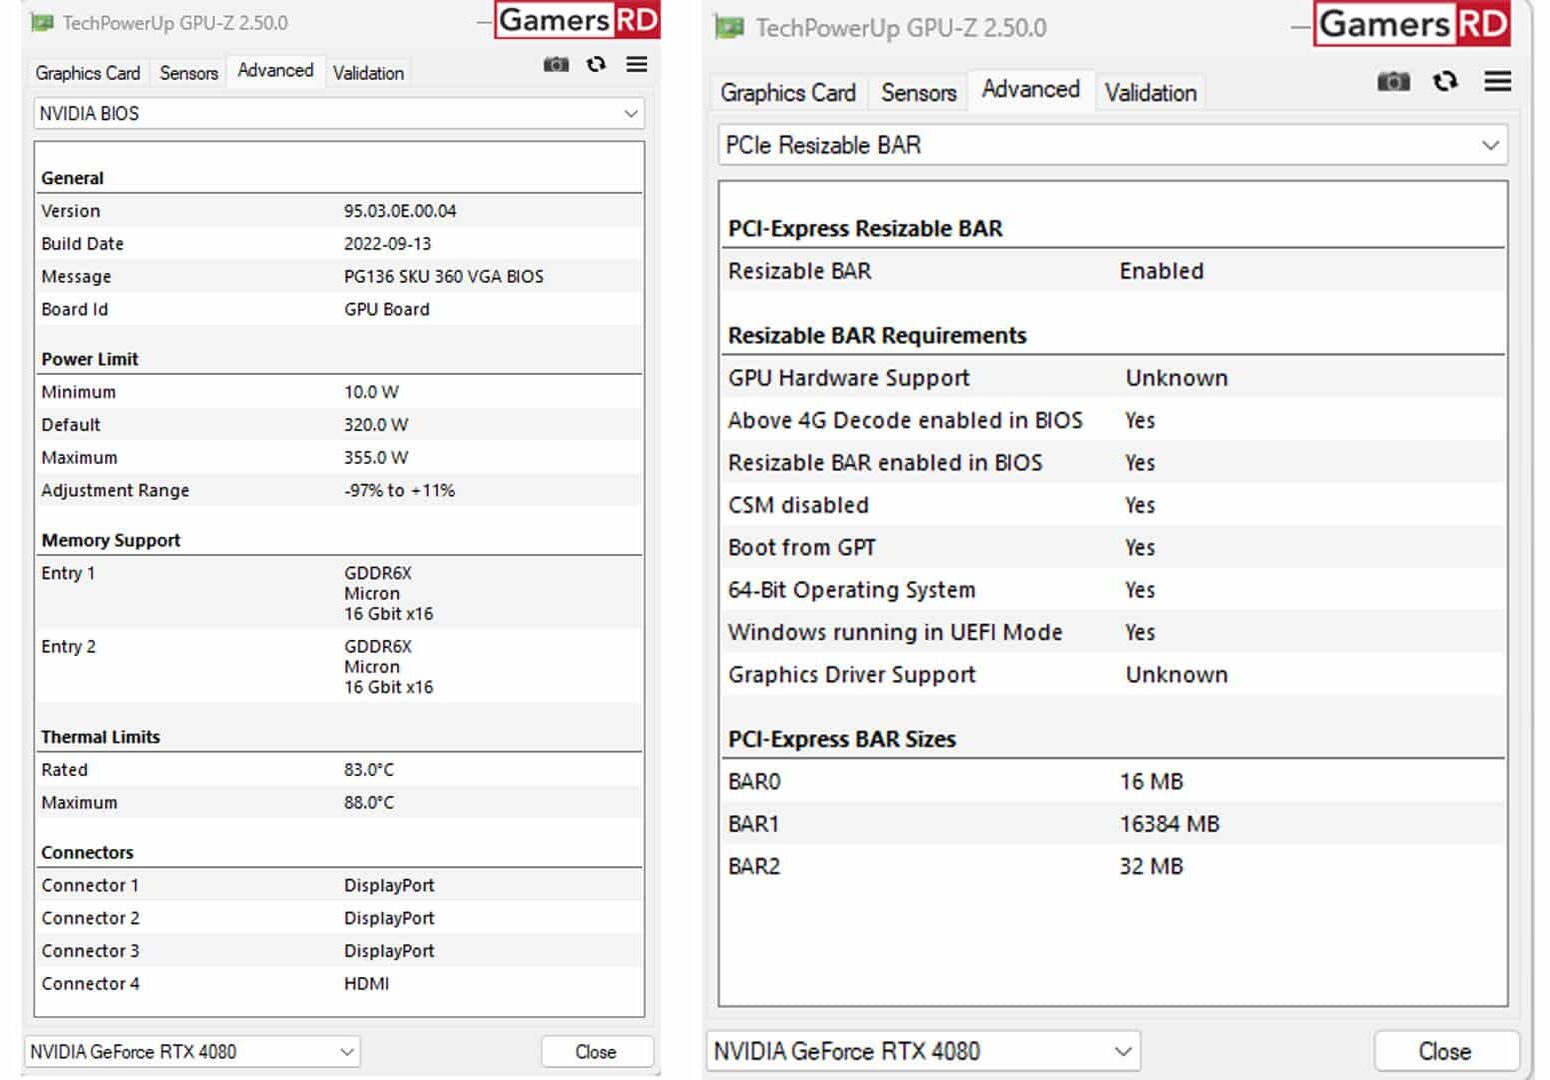The image size is (1550, 1080).
Task: Click the Maximum thermal limit 88.0°C
Action: coord(369,803)
